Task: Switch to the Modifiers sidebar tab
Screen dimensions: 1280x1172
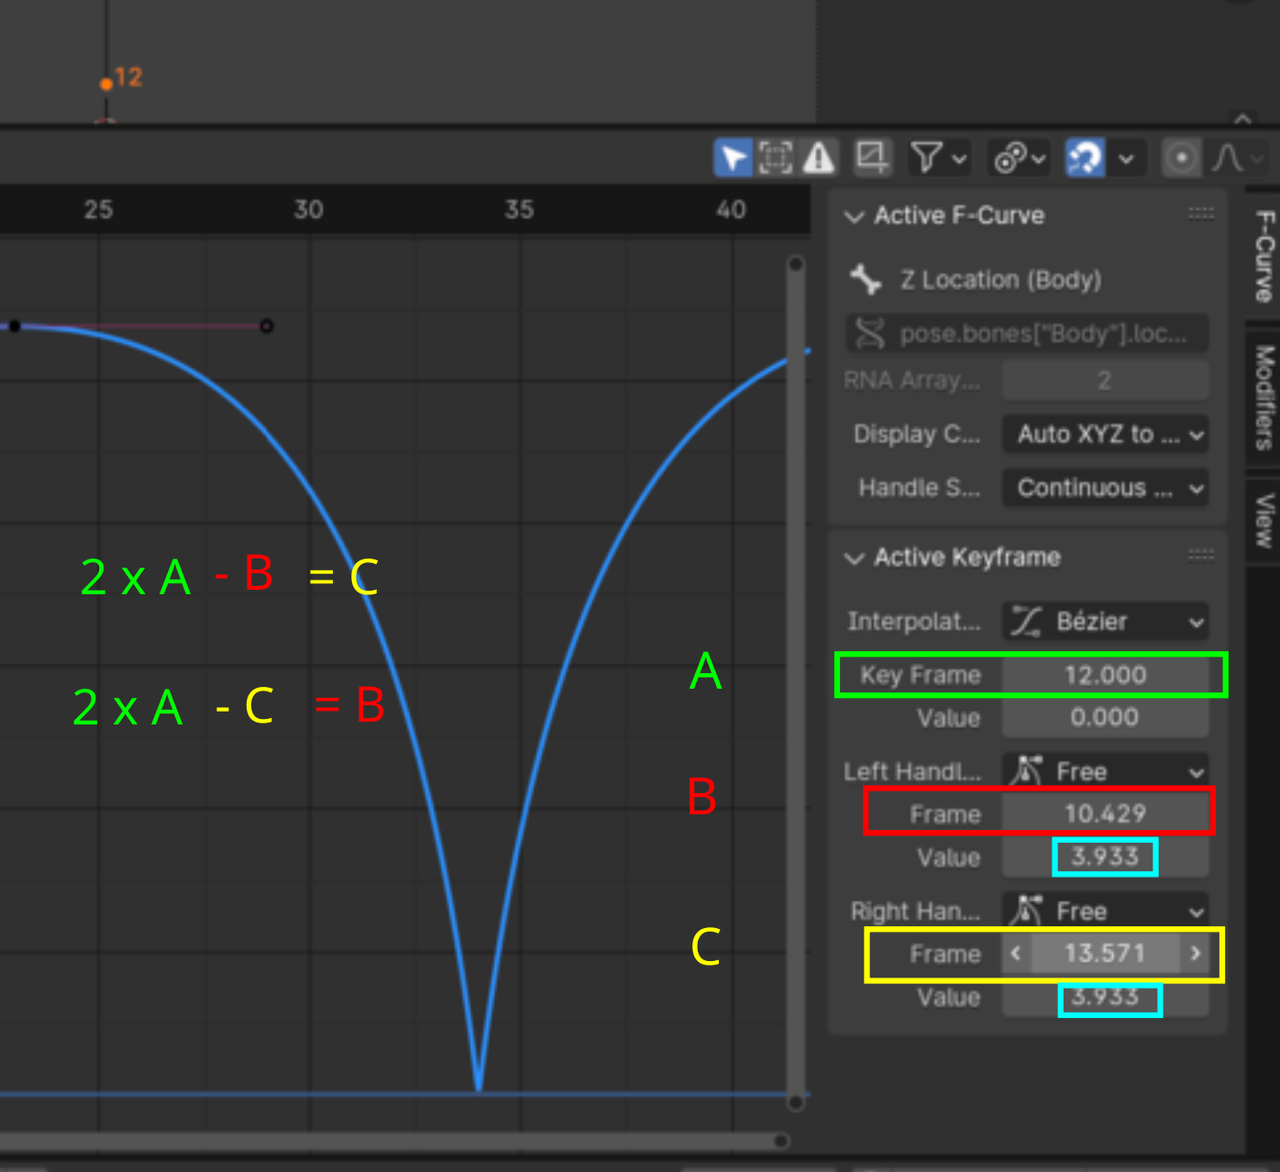Action: 1264,396
